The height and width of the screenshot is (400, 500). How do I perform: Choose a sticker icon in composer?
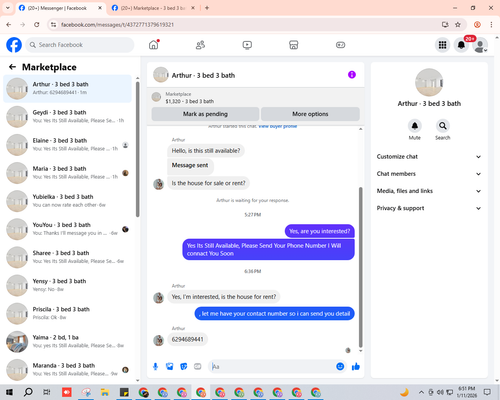[184, 367]
